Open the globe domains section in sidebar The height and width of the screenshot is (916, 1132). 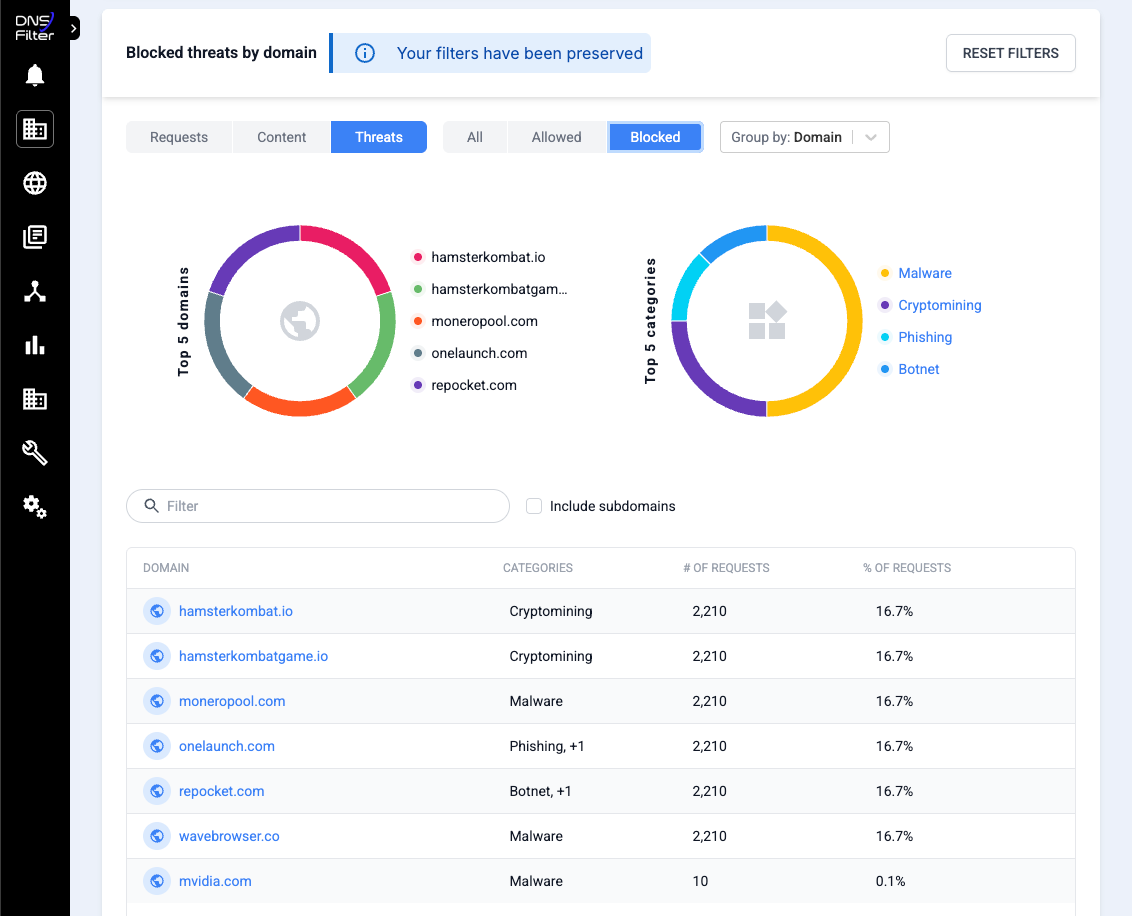[34, 183]
